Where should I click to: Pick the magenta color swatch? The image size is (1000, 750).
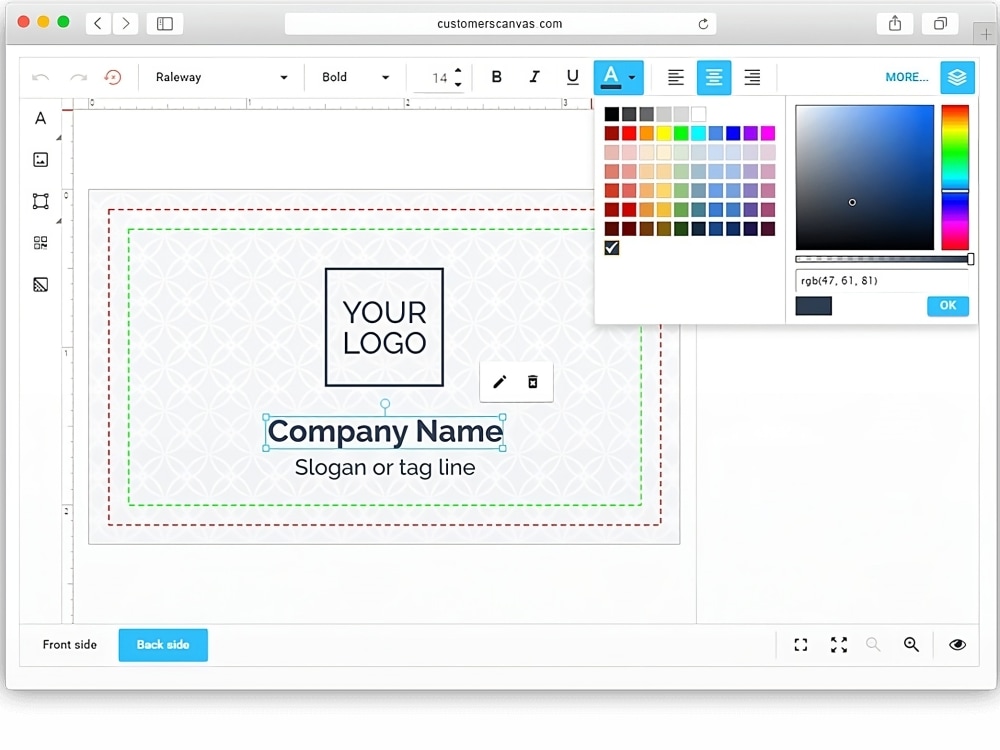(x=768, y=133)
